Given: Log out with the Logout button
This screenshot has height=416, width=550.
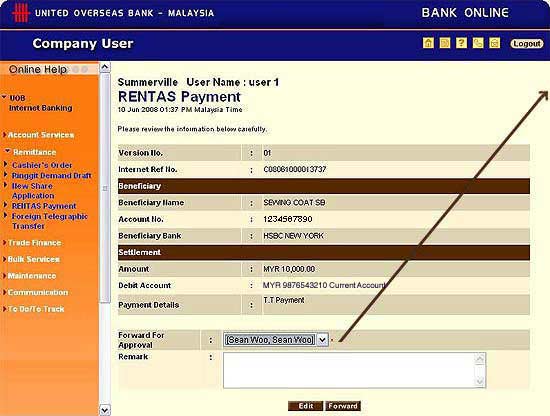Looking at the screenshot, I should click(x=526, y=43).
